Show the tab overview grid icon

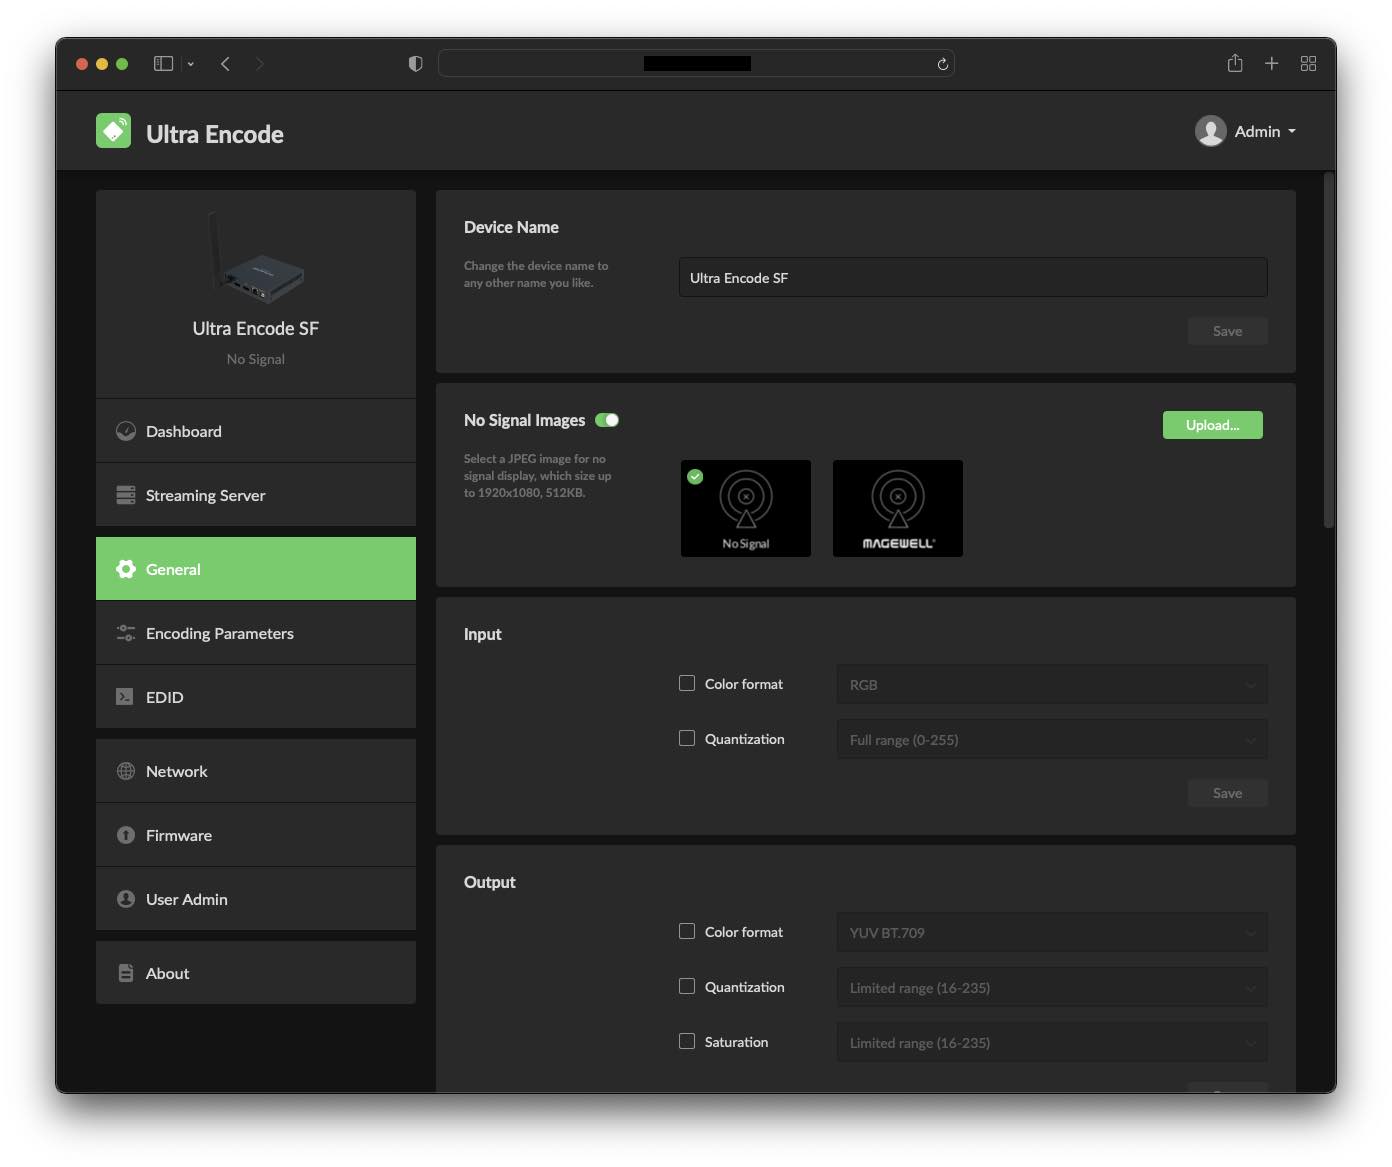tap(1308, 63)
